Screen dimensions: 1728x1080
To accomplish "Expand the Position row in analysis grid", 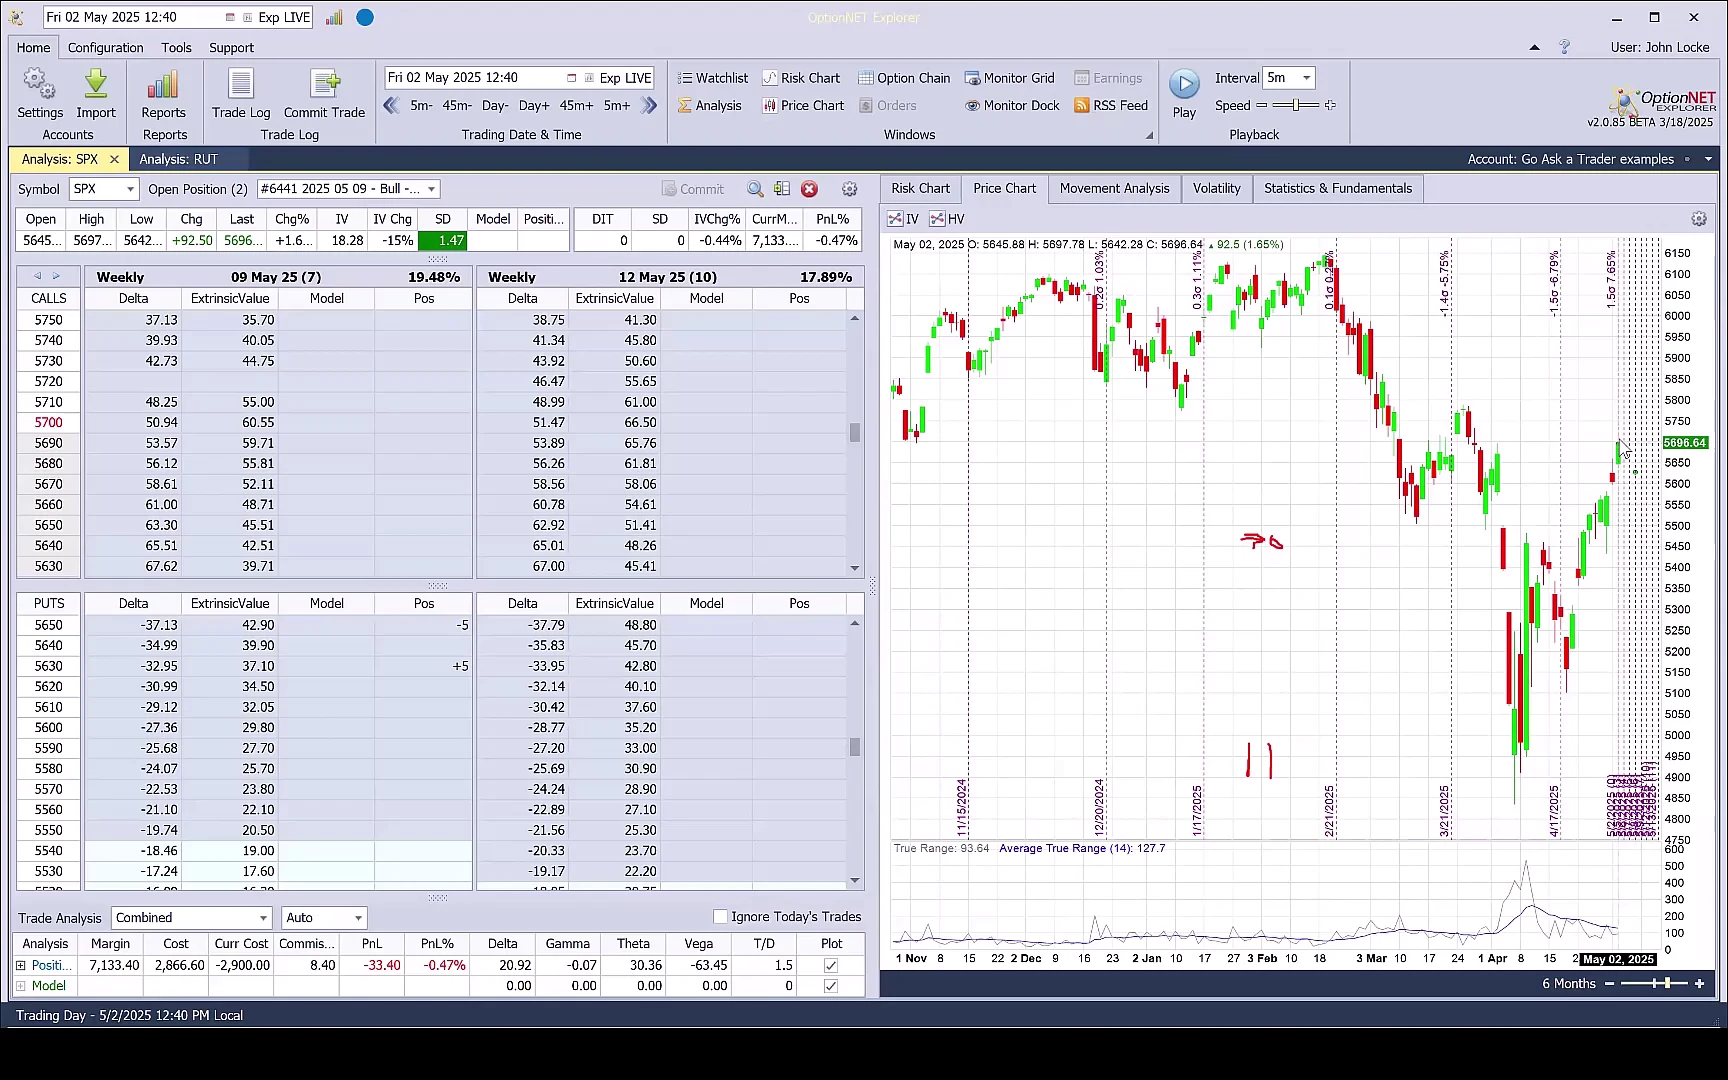I will point(21,966).
